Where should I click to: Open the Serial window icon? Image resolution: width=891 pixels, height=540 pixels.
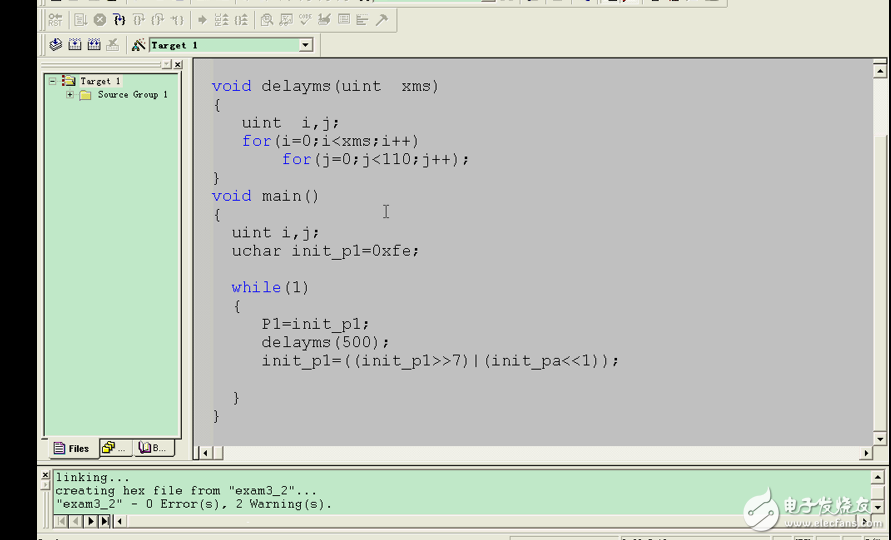324,20
